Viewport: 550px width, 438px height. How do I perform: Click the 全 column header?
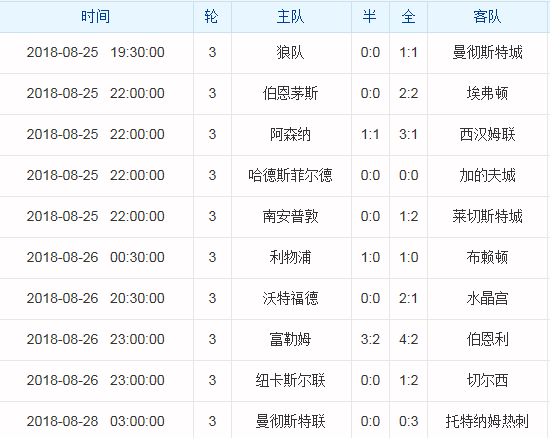coord(408,16)
